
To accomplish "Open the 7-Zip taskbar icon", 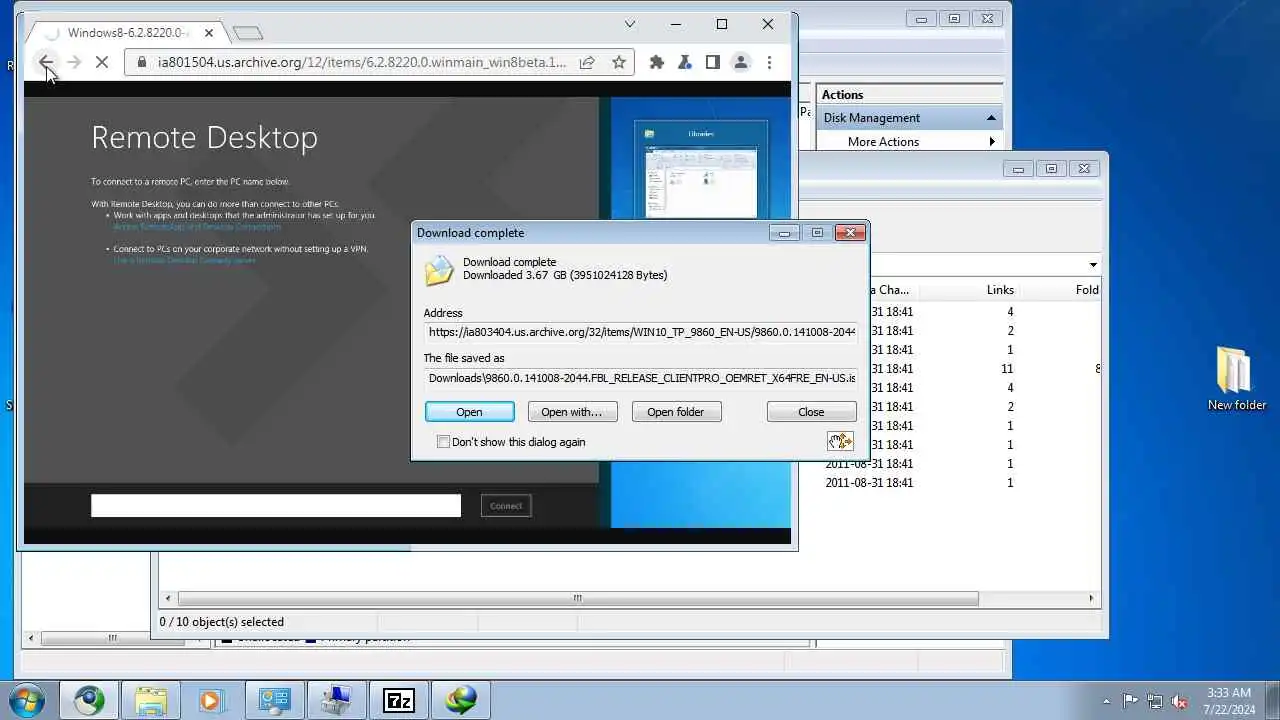I will 398,700.
